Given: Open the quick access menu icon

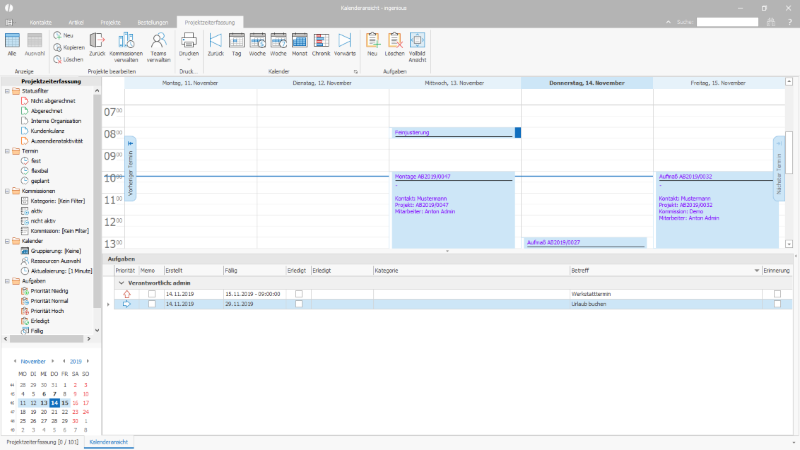Looking at the screenshot, I should [x=9, y=22].
